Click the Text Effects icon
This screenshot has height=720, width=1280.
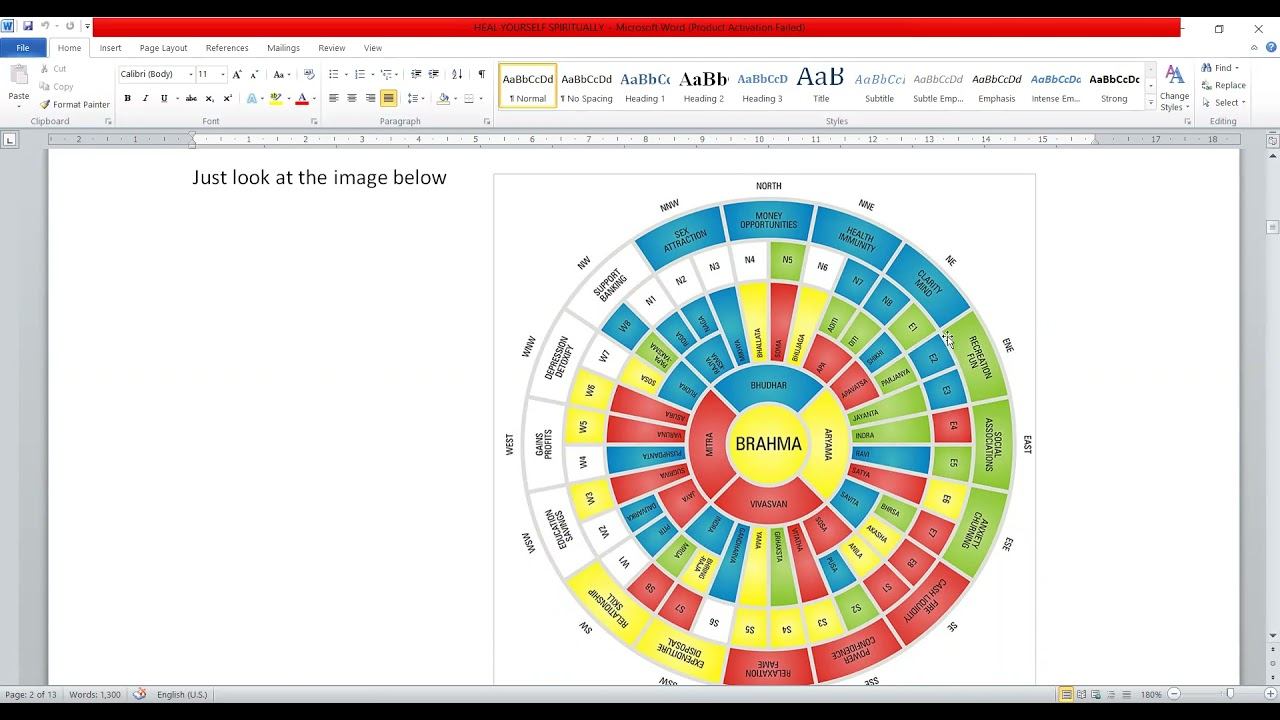tap(252, 98)
